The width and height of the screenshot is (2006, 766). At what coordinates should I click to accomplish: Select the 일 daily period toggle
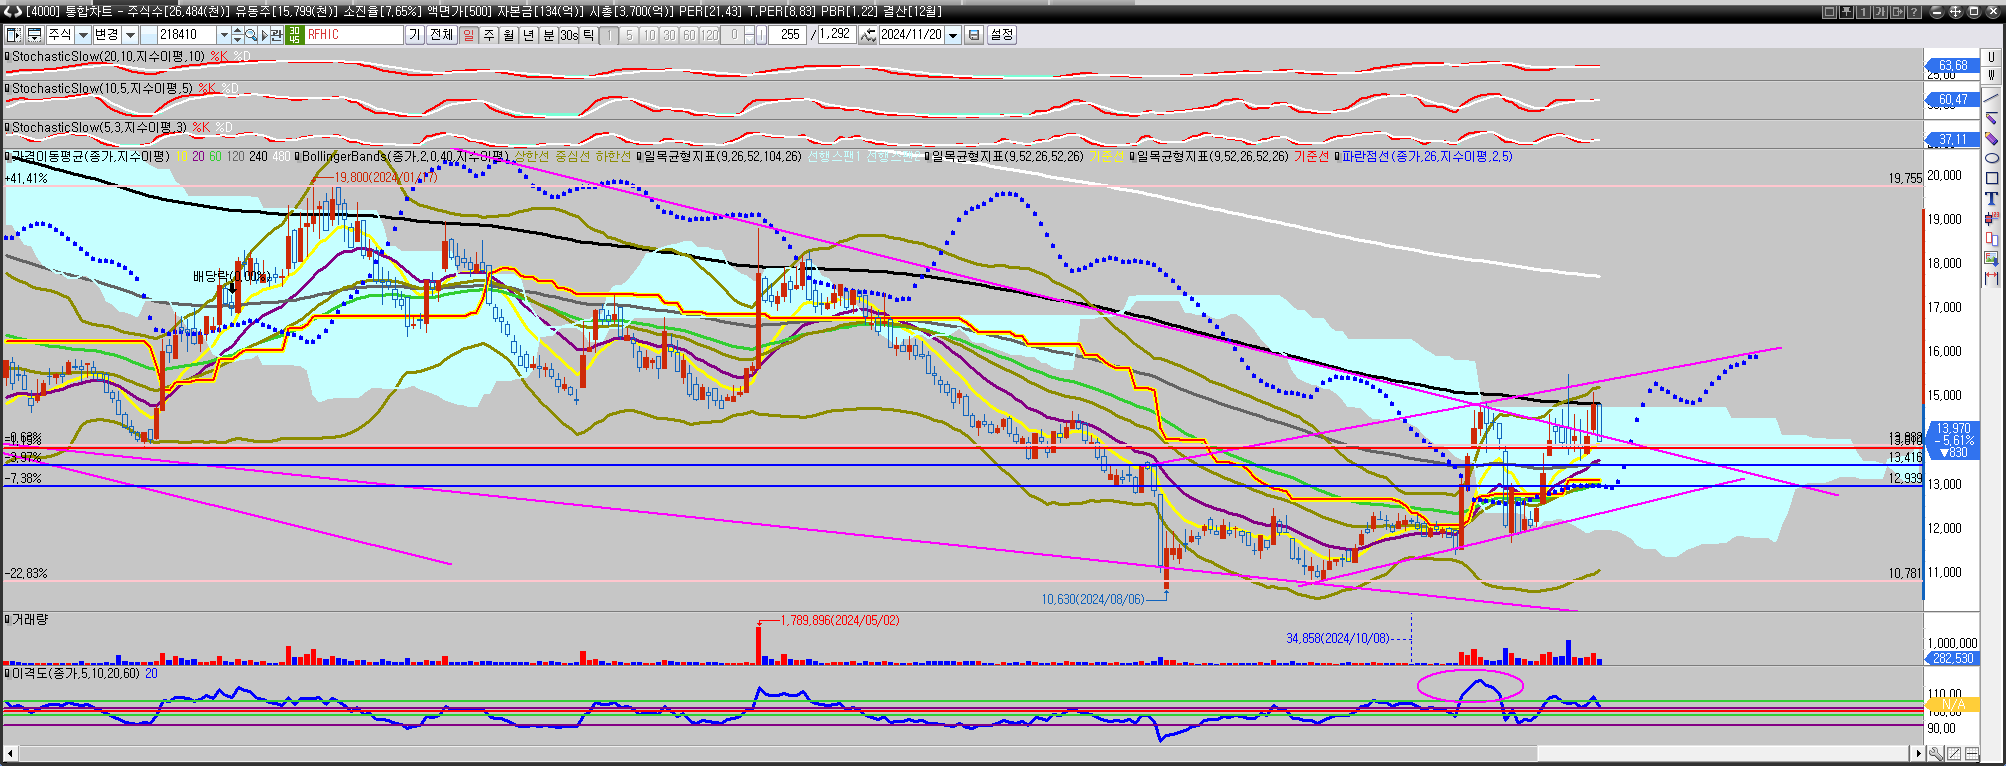point(469,35)
